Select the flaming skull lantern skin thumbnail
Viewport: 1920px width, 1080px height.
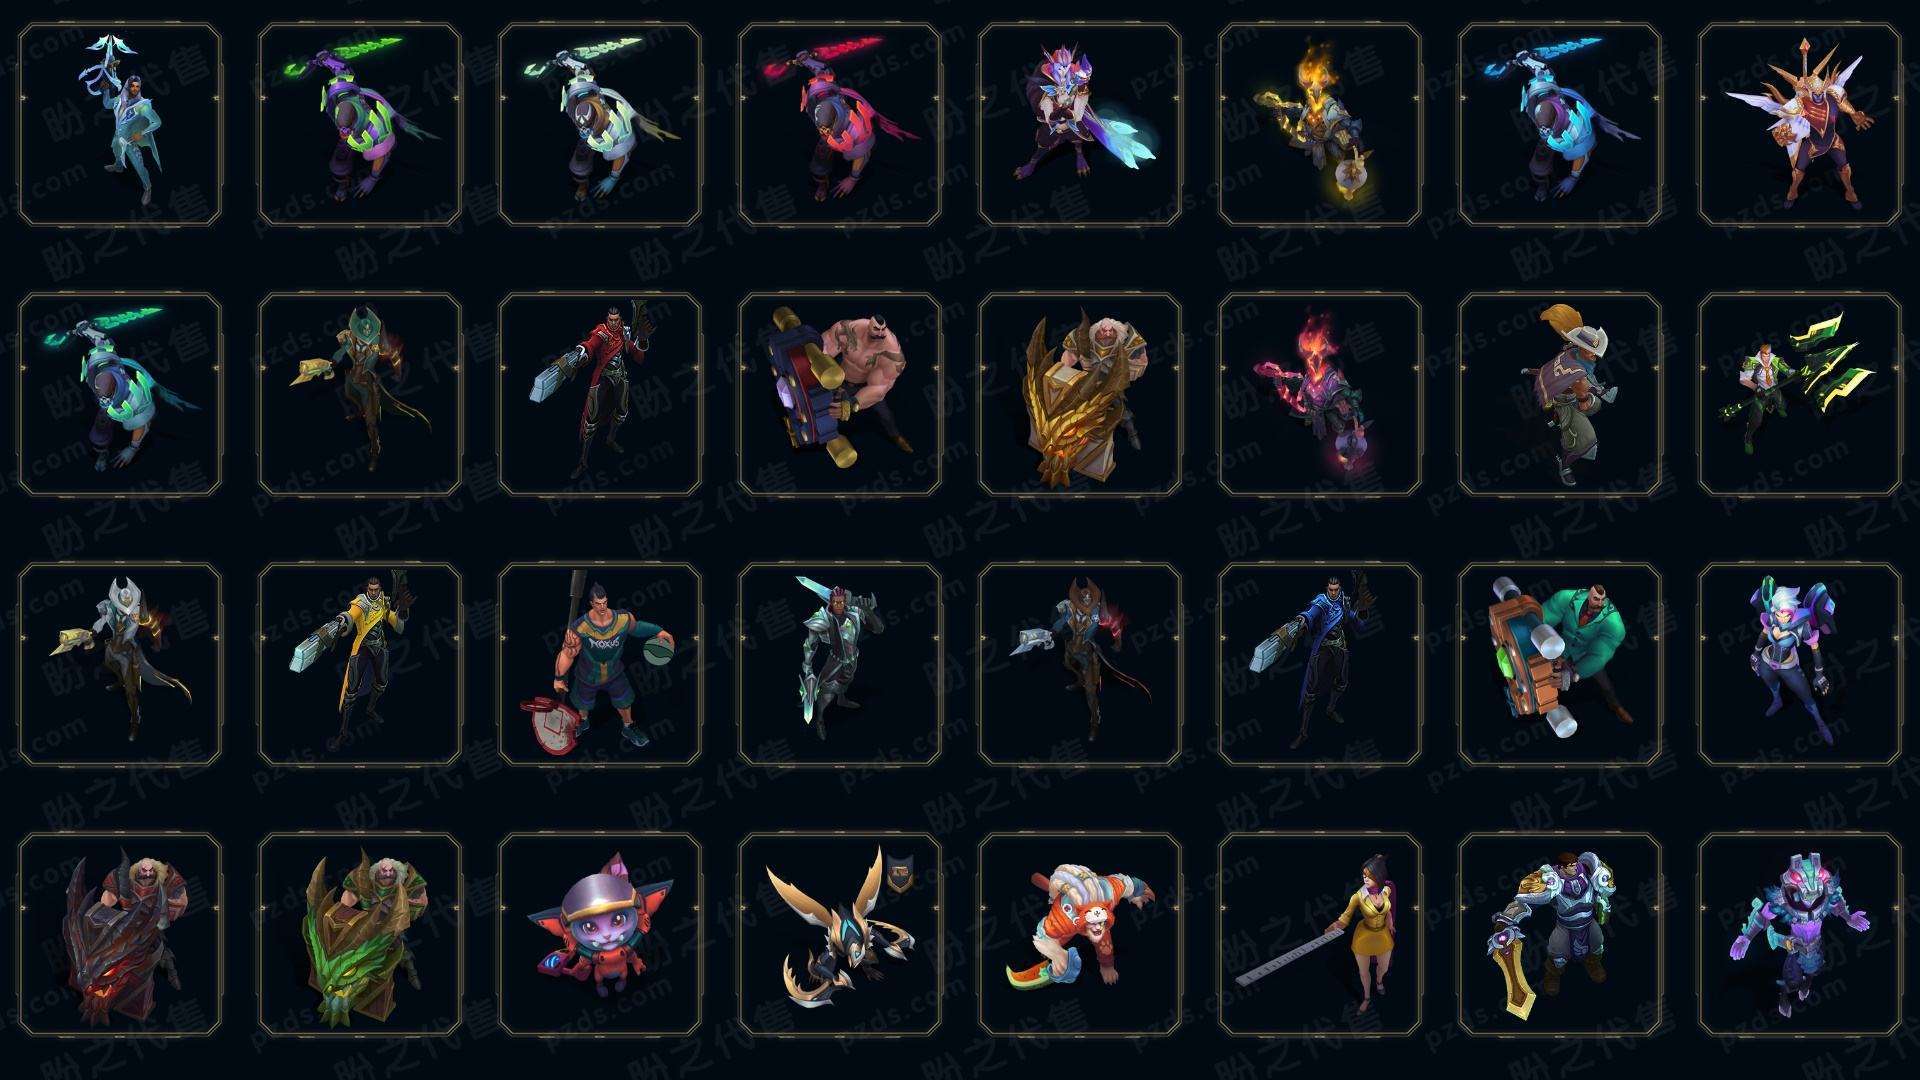point(1319,125)
